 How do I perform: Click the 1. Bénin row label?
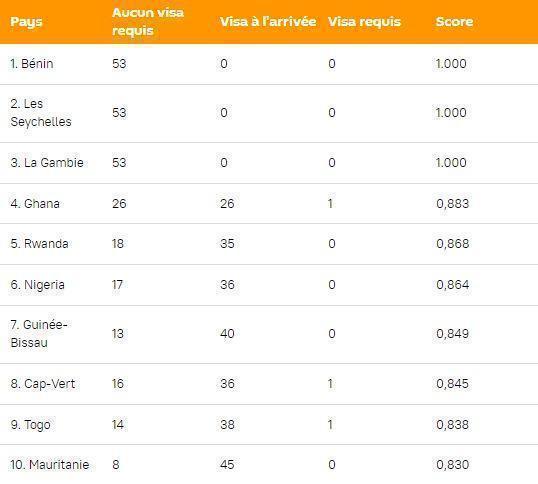(32, 64)
